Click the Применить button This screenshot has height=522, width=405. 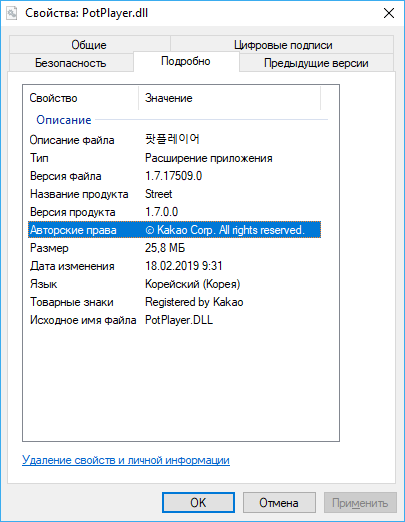(360, 502)
